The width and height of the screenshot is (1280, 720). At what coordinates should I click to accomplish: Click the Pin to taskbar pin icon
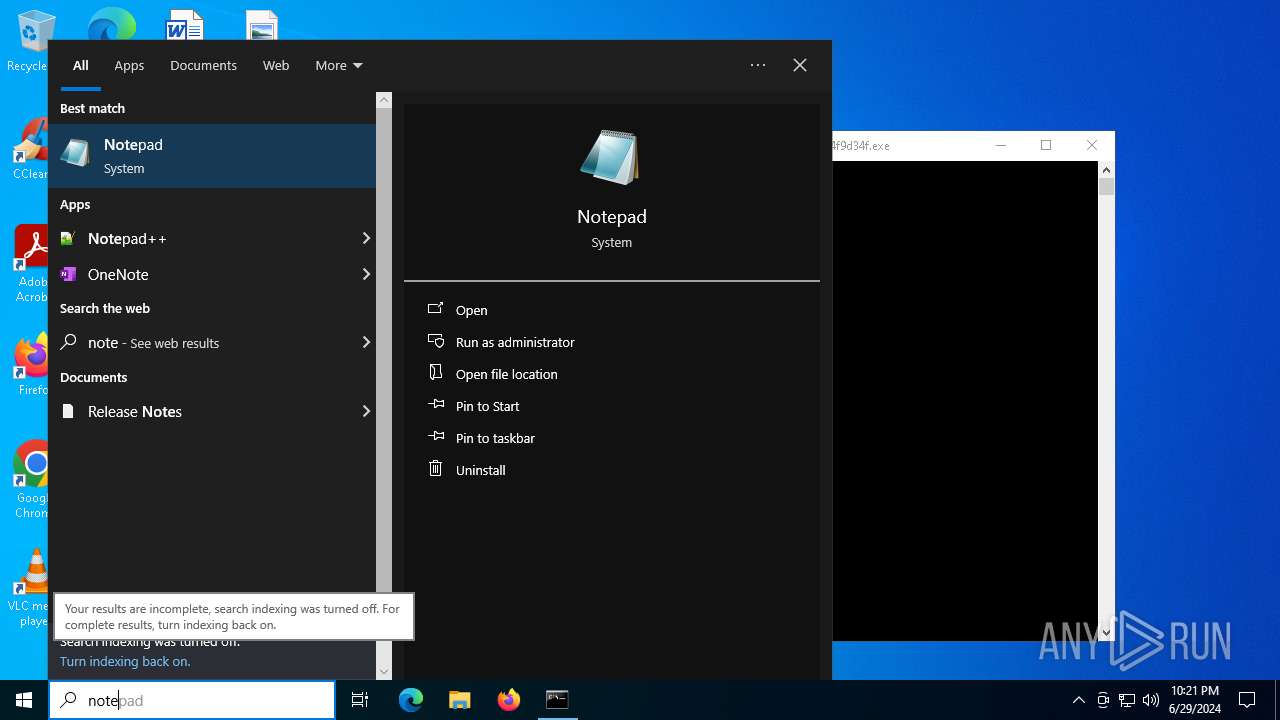(435, 437)
